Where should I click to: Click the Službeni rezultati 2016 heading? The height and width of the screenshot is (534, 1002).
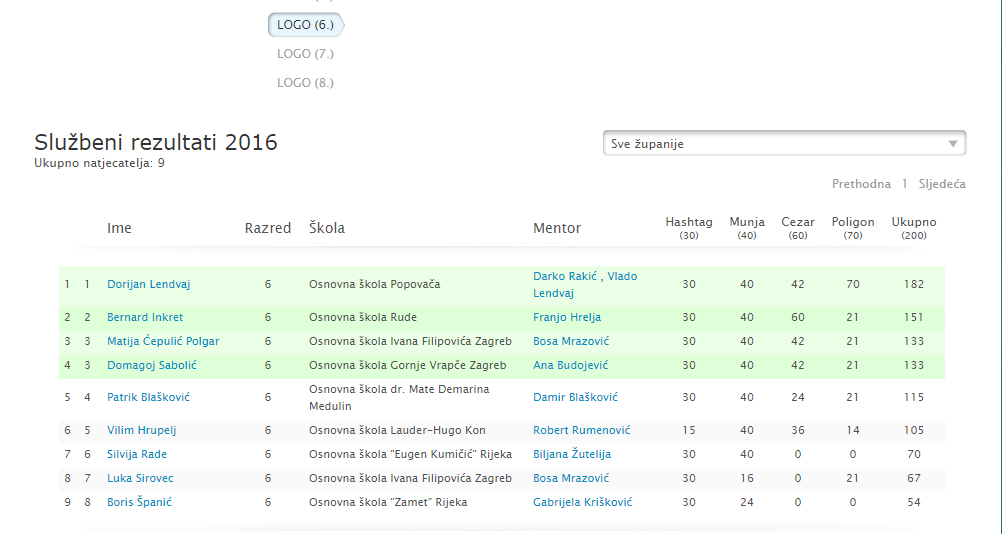(155, 141)
